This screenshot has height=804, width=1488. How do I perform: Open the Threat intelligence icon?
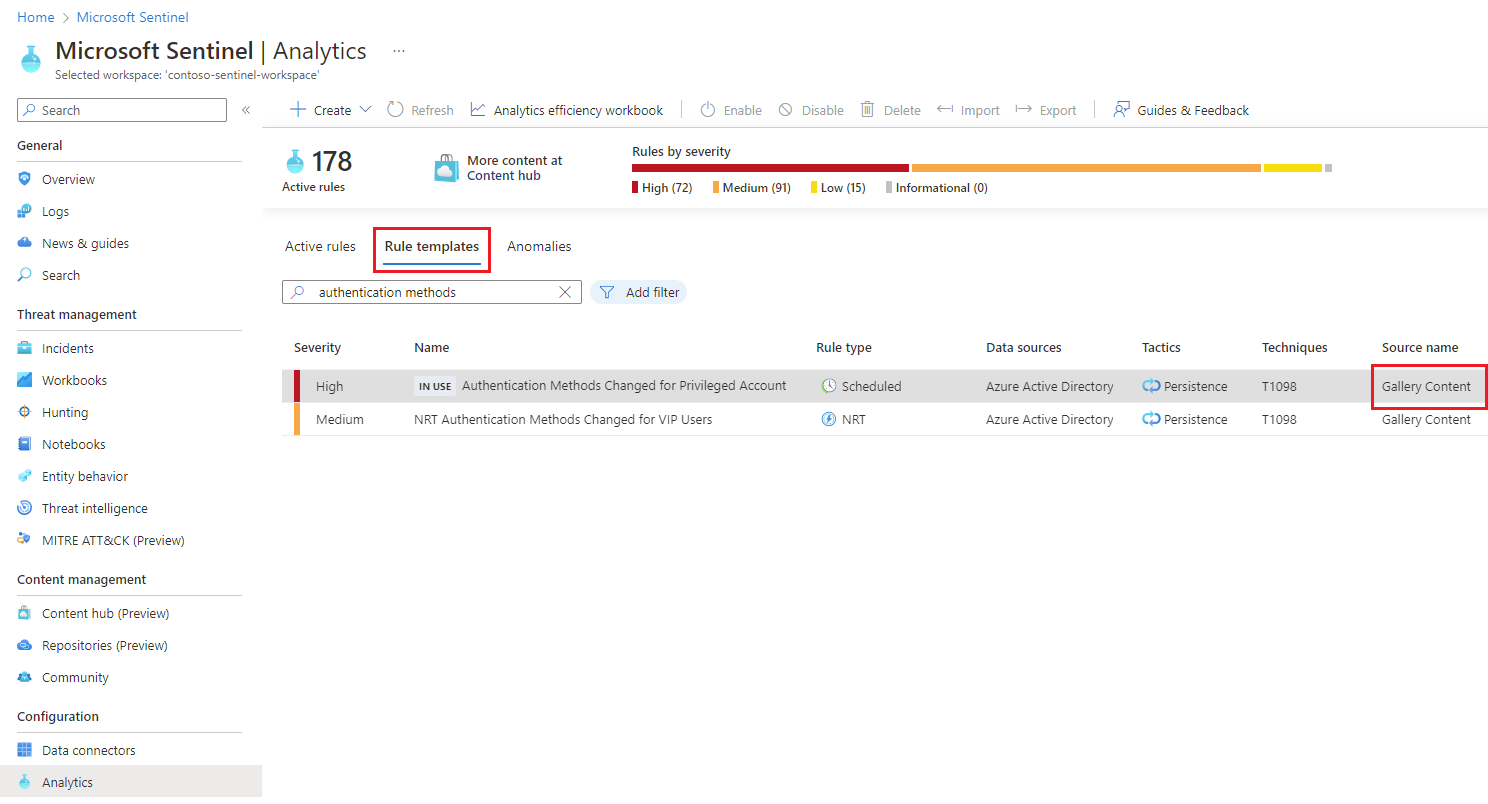[25, 508]
